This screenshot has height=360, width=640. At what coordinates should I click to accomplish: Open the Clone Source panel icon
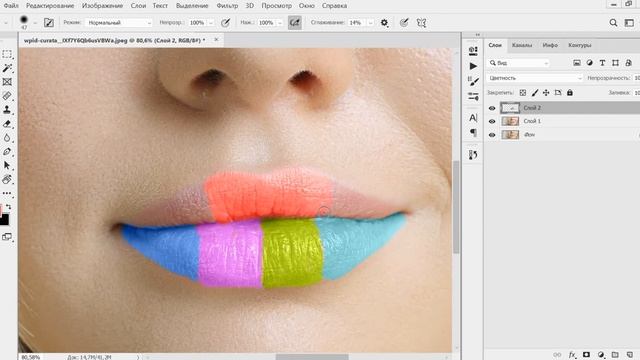click(473, 155)
